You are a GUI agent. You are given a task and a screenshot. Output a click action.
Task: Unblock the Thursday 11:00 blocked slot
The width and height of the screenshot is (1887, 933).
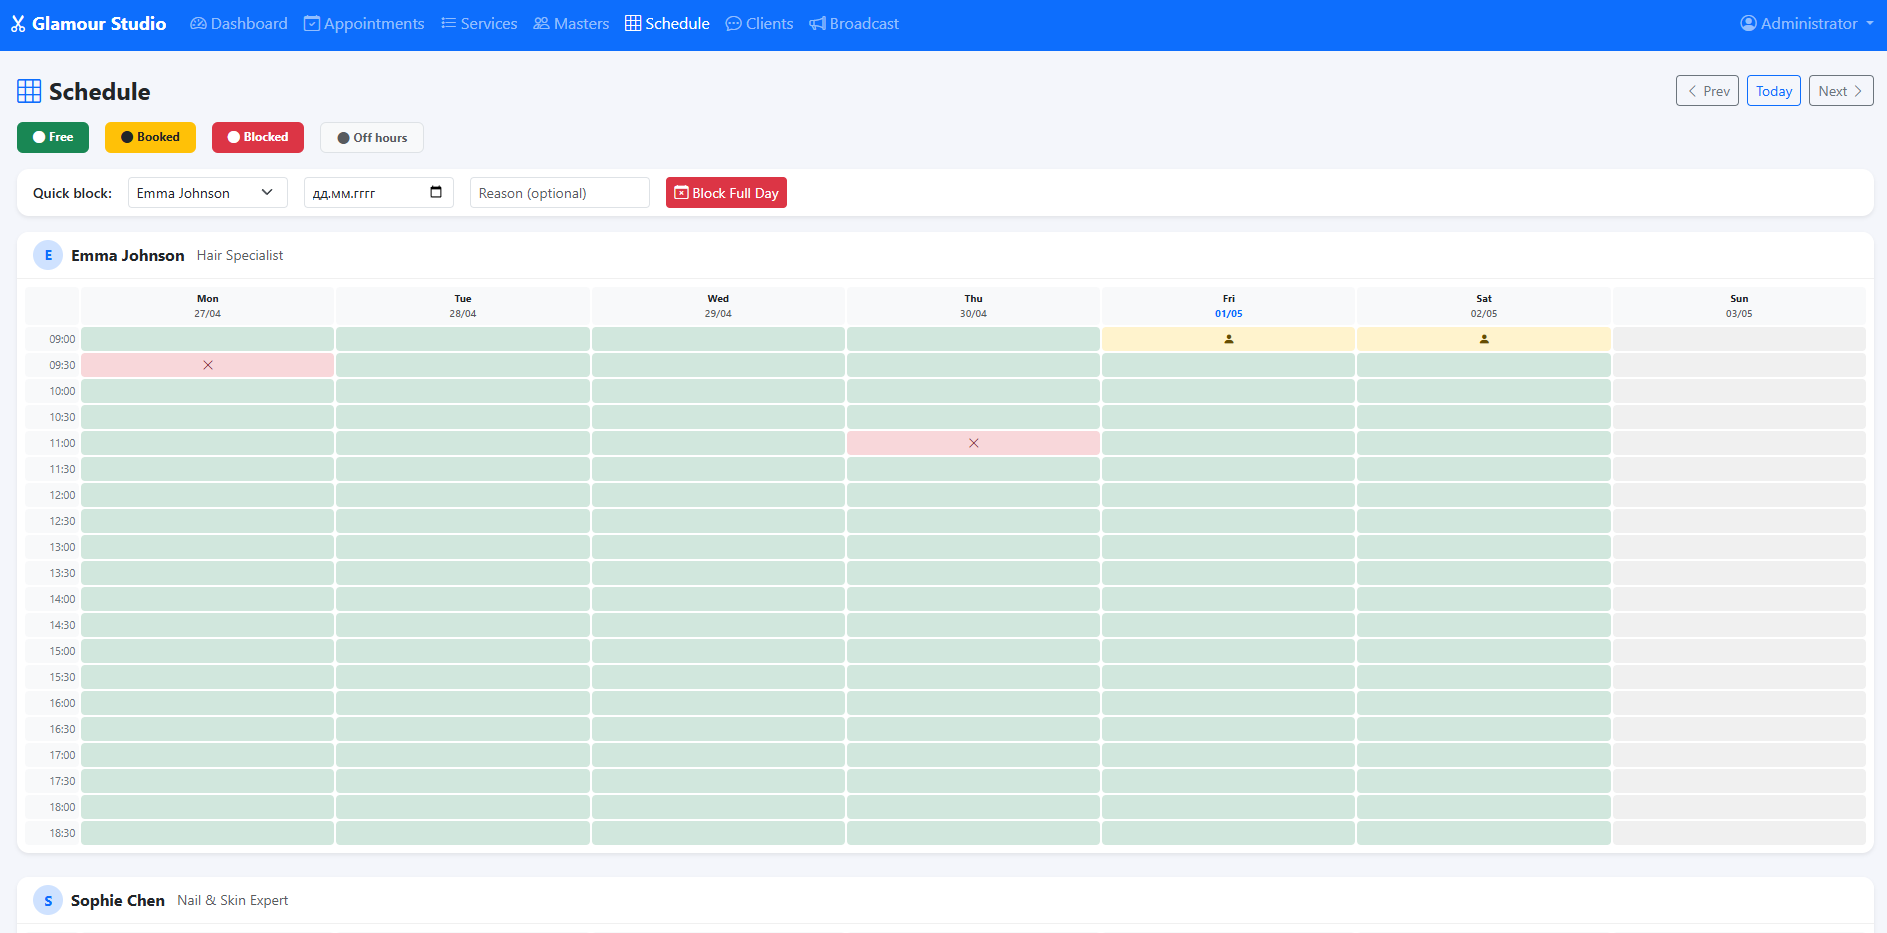click(x=973, y=443)
